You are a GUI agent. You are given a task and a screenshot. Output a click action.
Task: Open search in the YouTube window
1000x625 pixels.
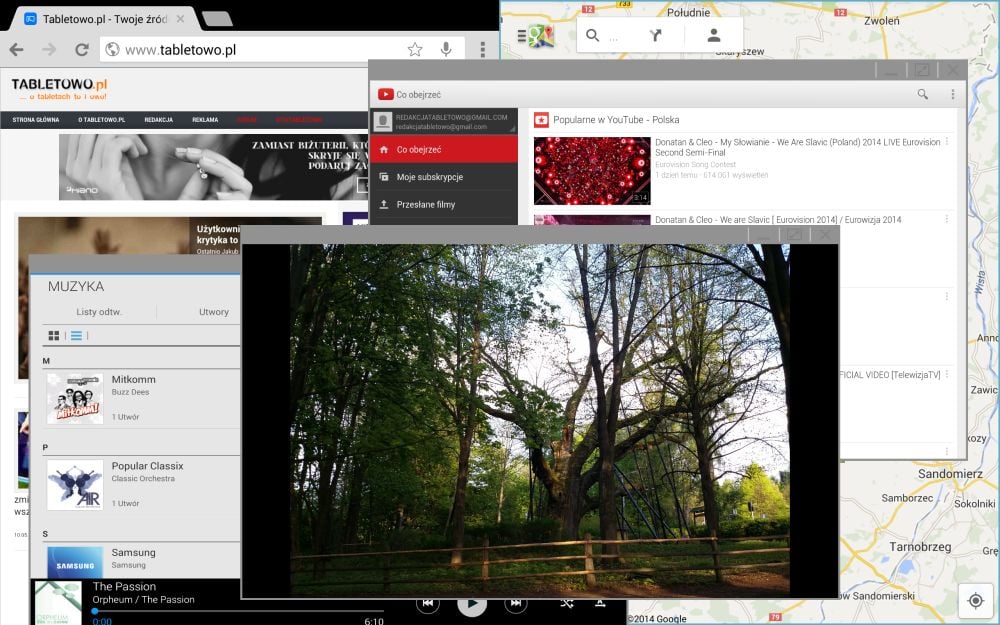[923, 94]
